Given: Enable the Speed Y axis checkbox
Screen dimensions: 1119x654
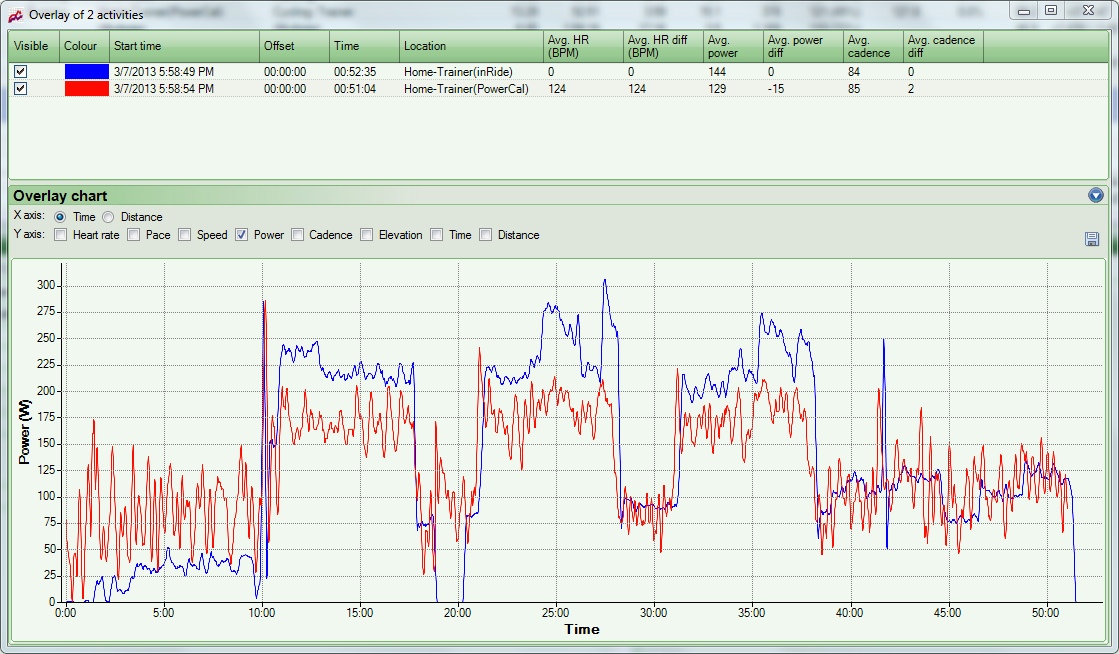Looking at the screenshot, I should pyautogui.click(x=184, y=235).
